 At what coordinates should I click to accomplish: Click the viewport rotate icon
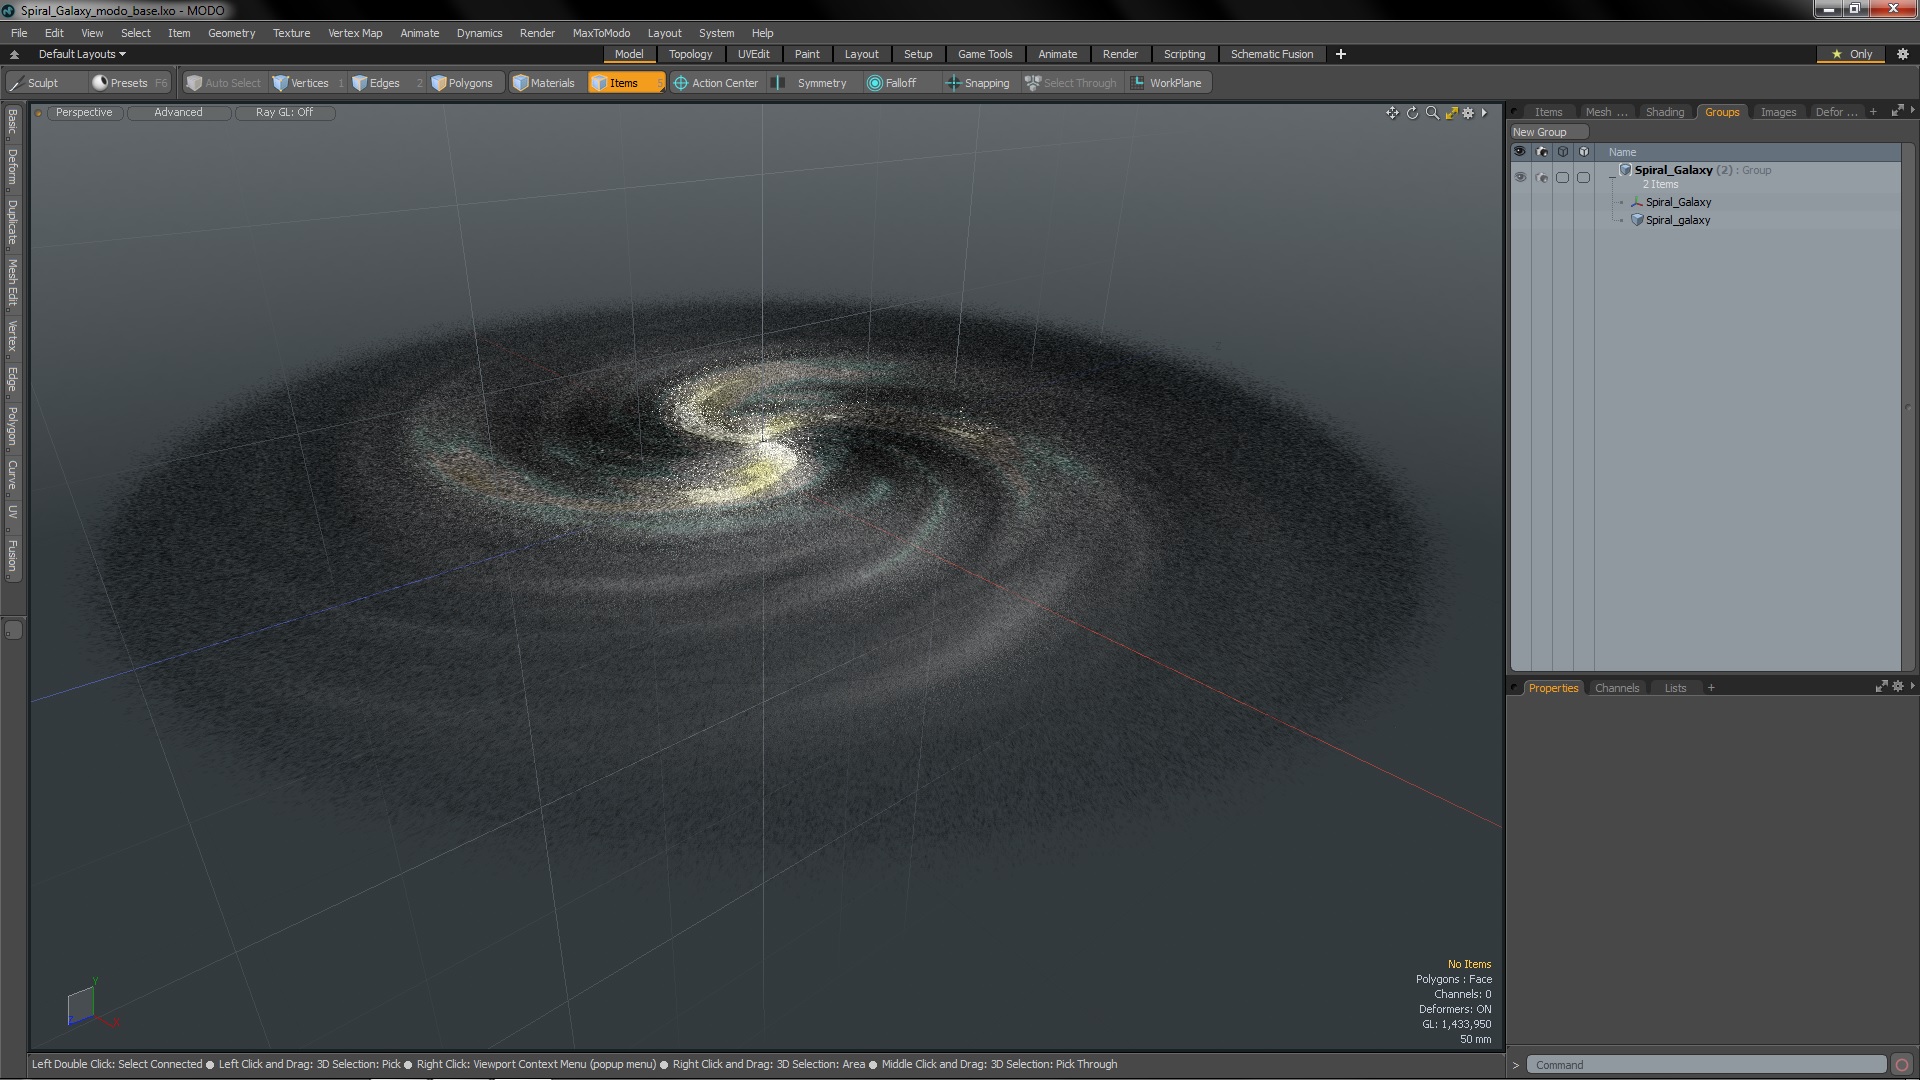[x=1412, y=113]
